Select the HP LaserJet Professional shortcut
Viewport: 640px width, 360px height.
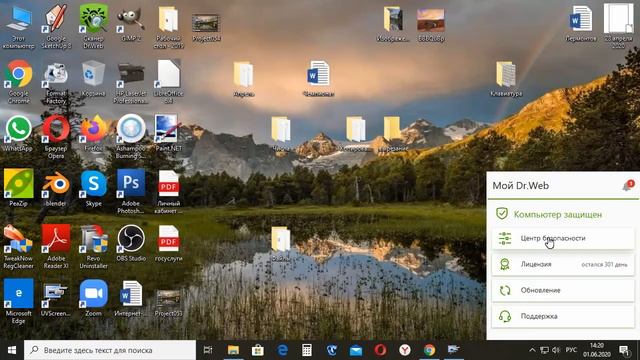[x=131, y=82]
